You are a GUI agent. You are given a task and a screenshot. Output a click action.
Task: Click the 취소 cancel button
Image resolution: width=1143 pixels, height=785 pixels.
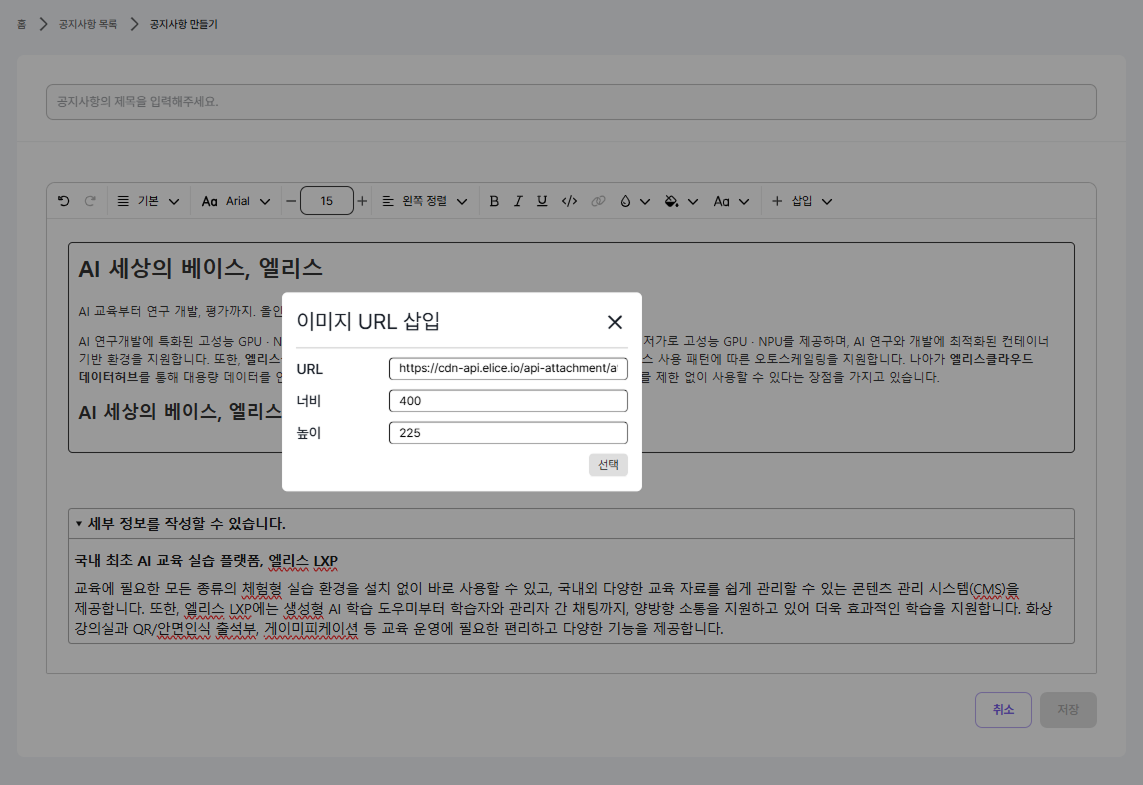coord(1003,710)
